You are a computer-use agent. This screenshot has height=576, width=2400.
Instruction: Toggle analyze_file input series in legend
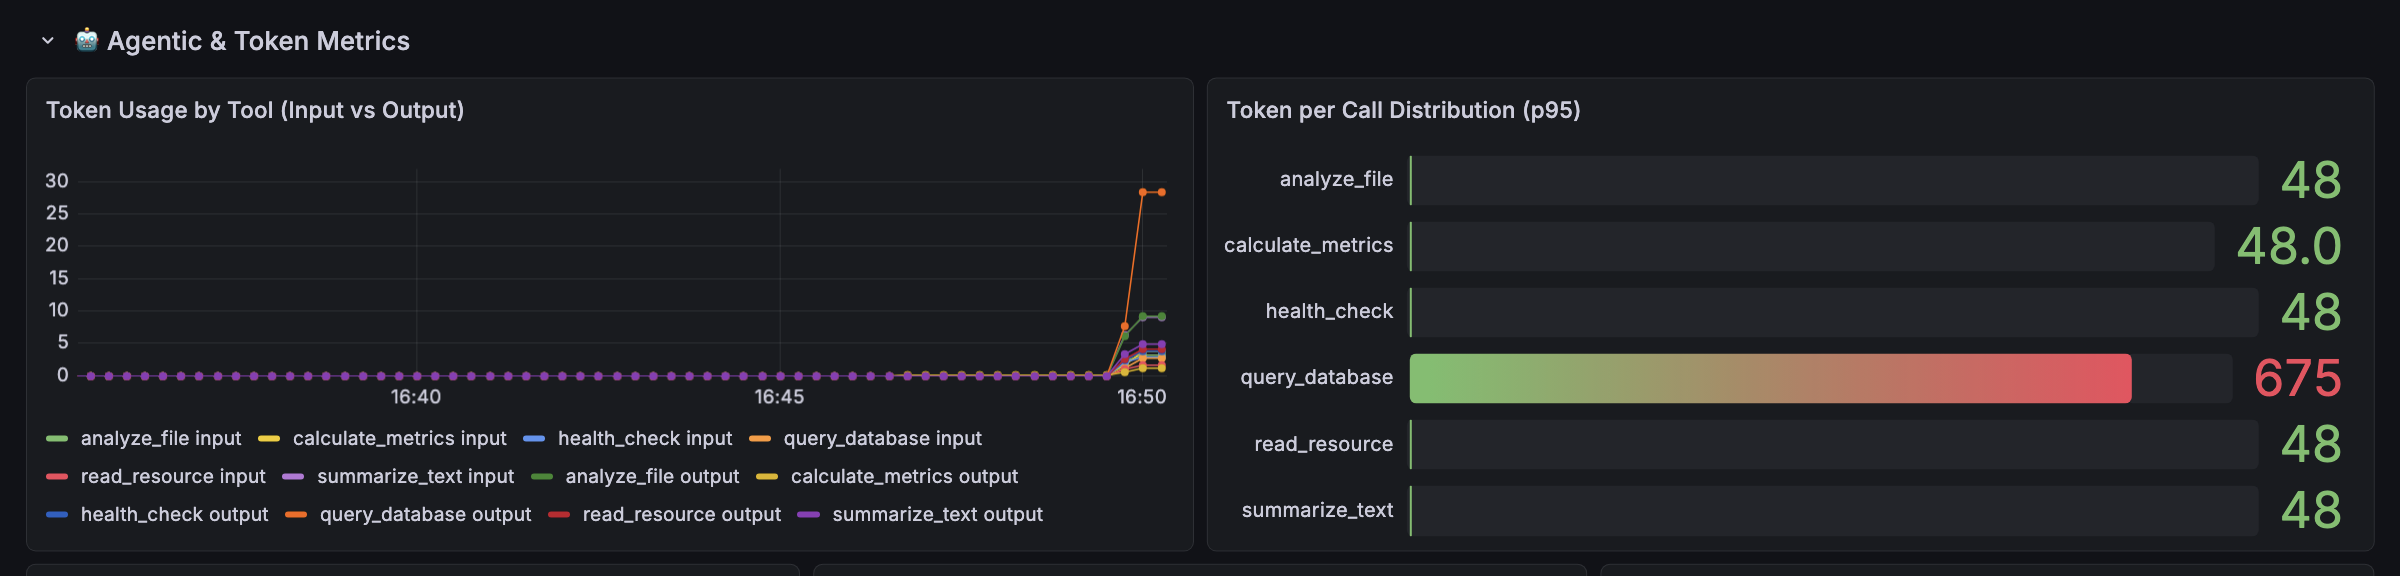tap(161, 438)
